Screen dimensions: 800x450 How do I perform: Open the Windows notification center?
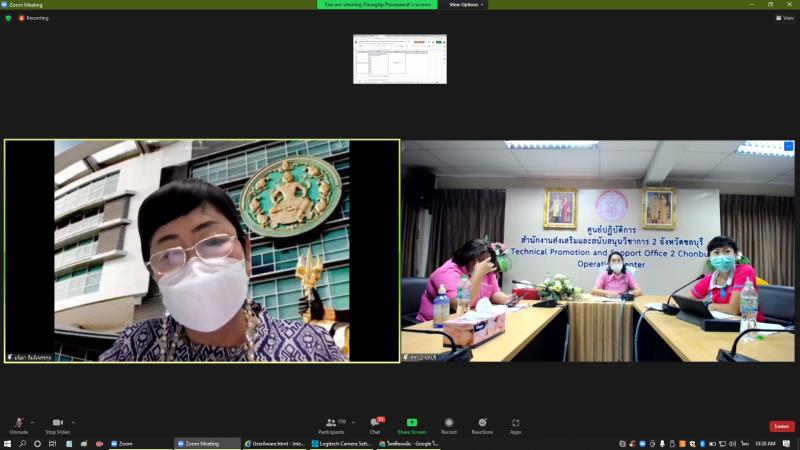[x=787, y=444]
